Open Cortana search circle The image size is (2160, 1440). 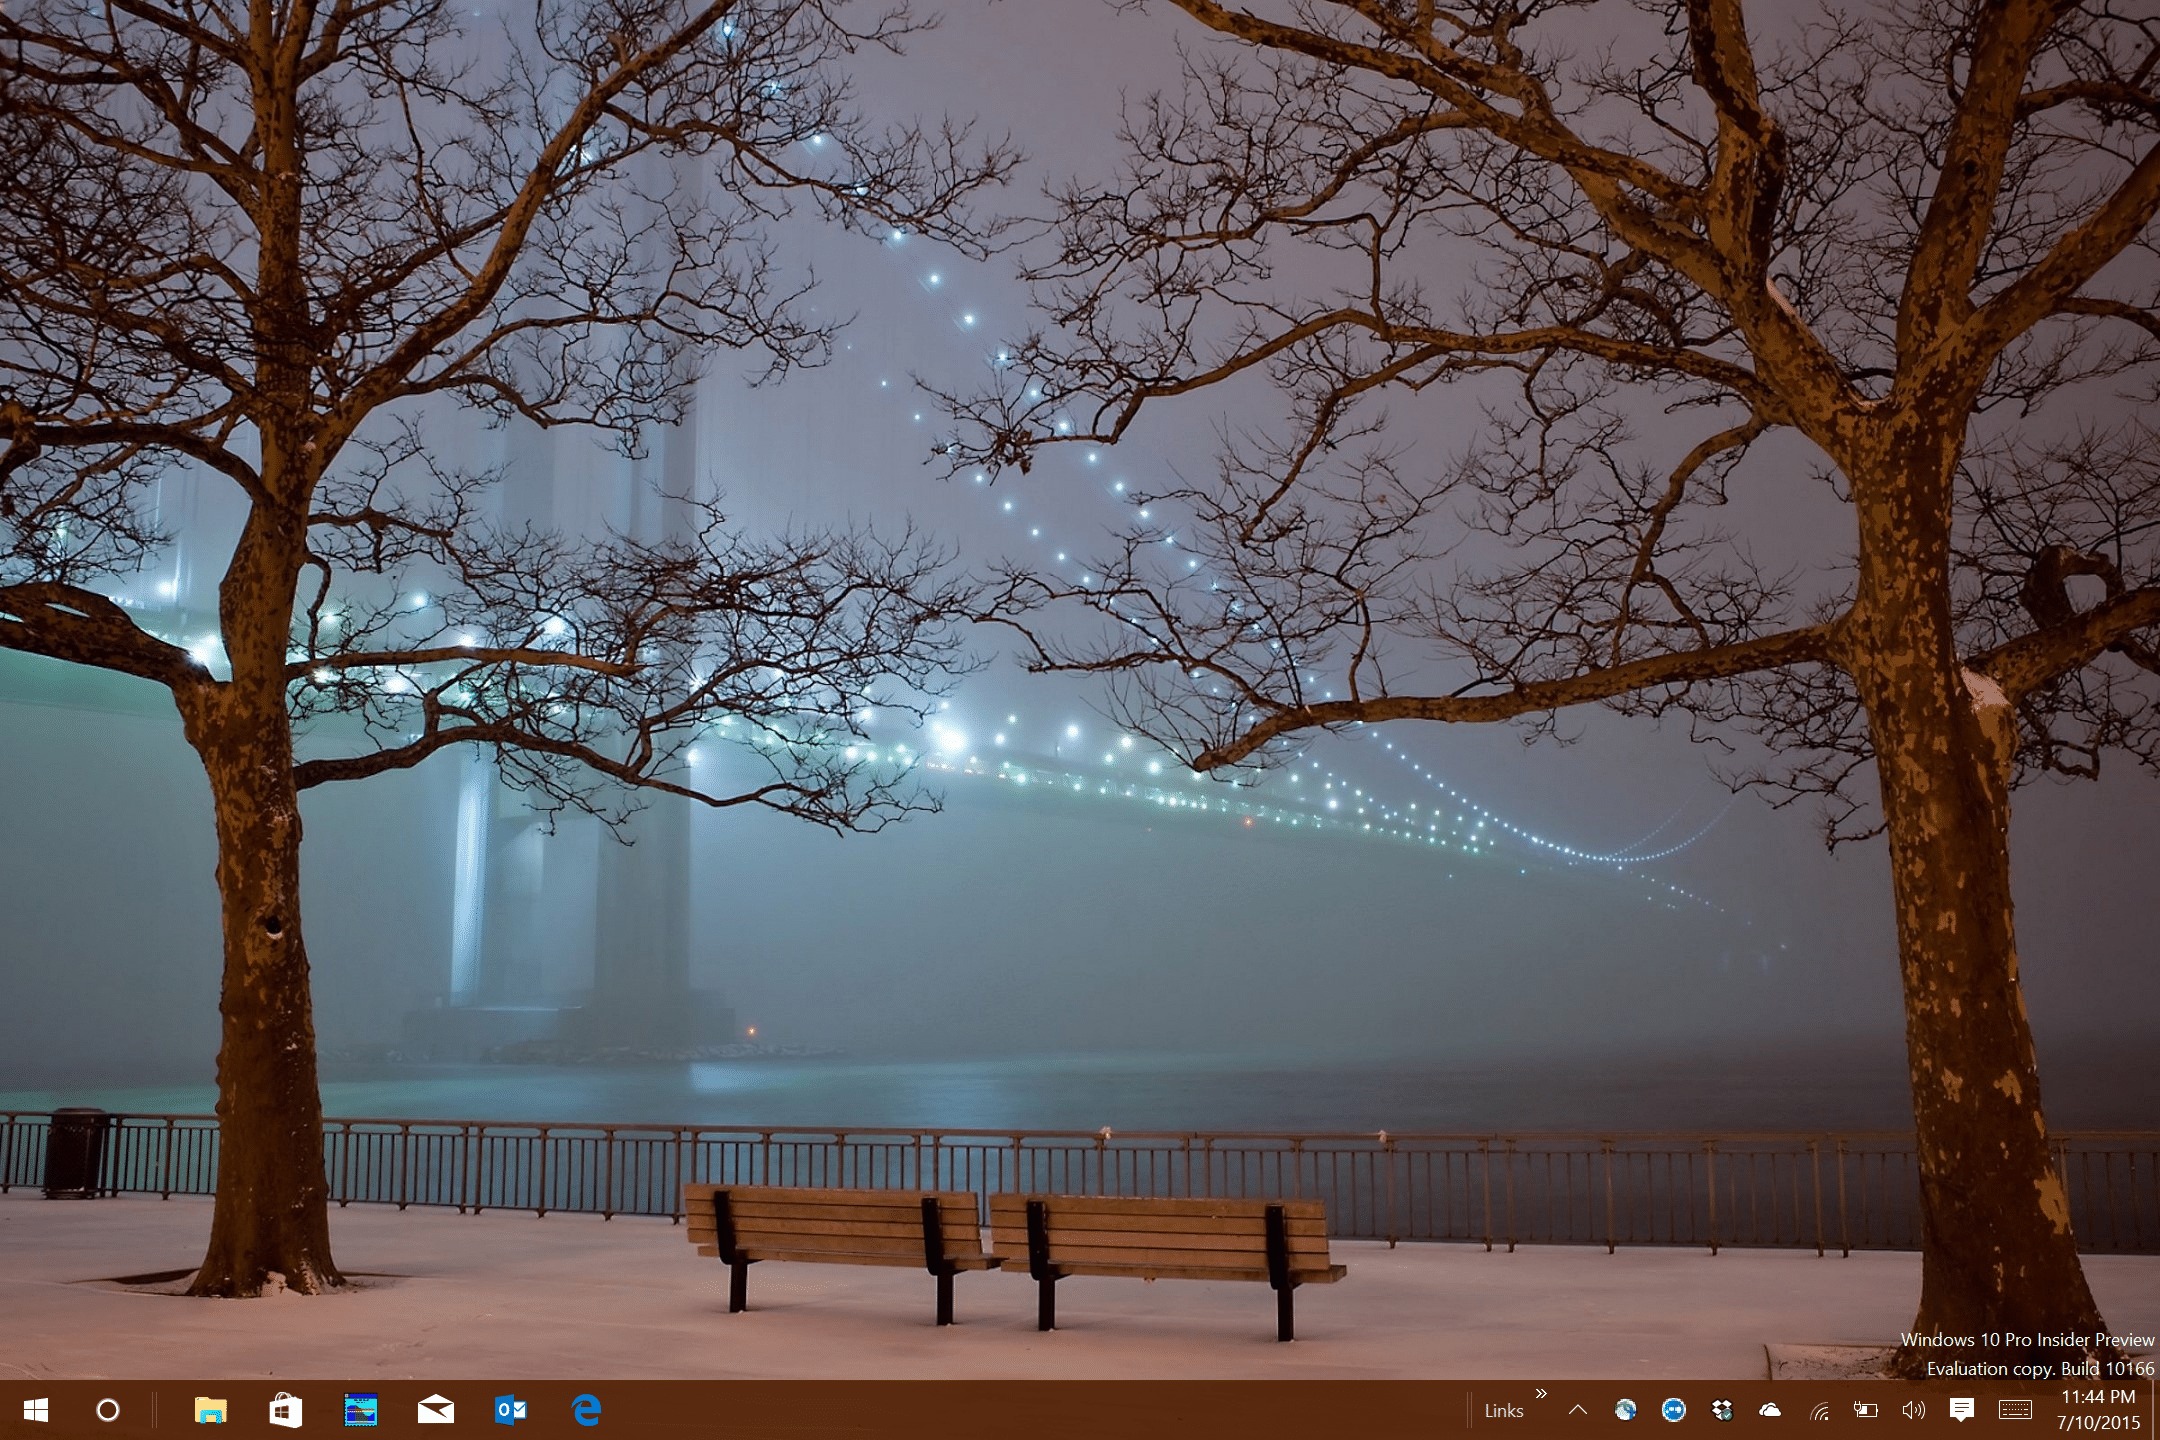[108, 1410]
